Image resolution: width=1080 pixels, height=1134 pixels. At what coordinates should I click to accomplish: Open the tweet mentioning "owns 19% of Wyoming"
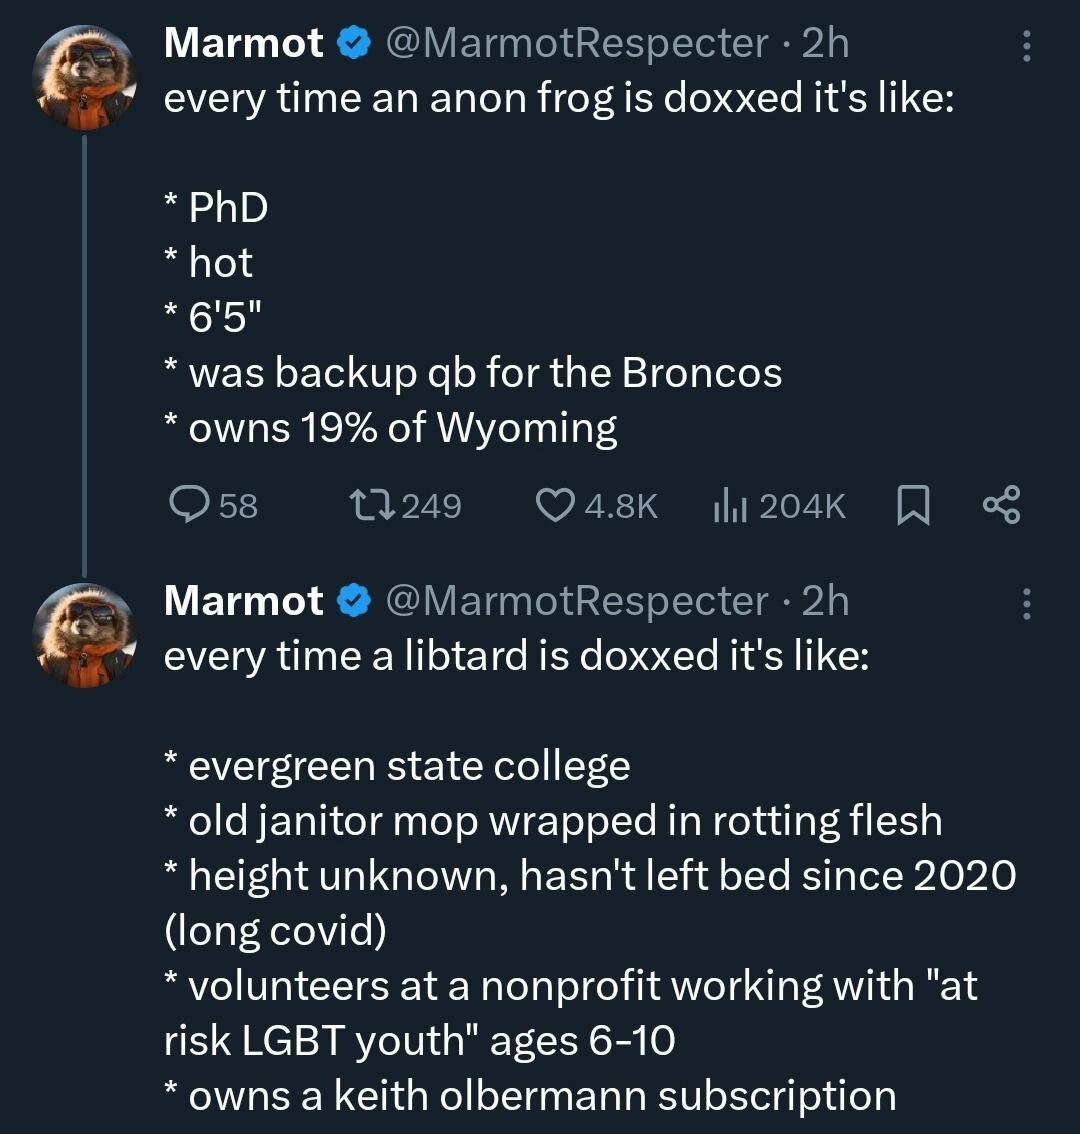click(x=402, y=428)
